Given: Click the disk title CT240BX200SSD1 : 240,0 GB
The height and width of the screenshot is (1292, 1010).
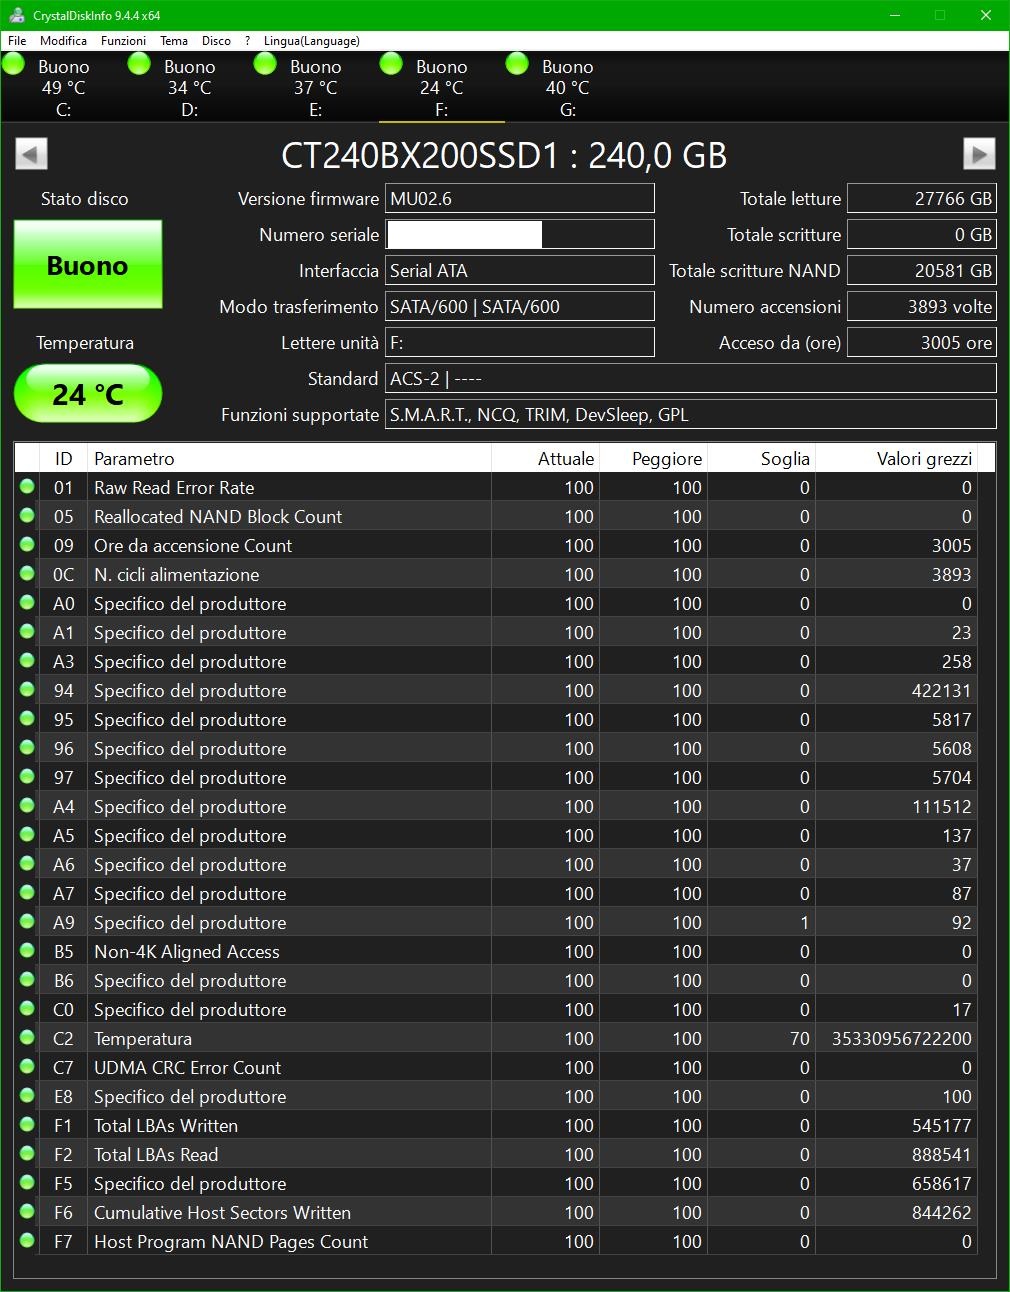Looking at the screenshot, I should pos(504,155).
